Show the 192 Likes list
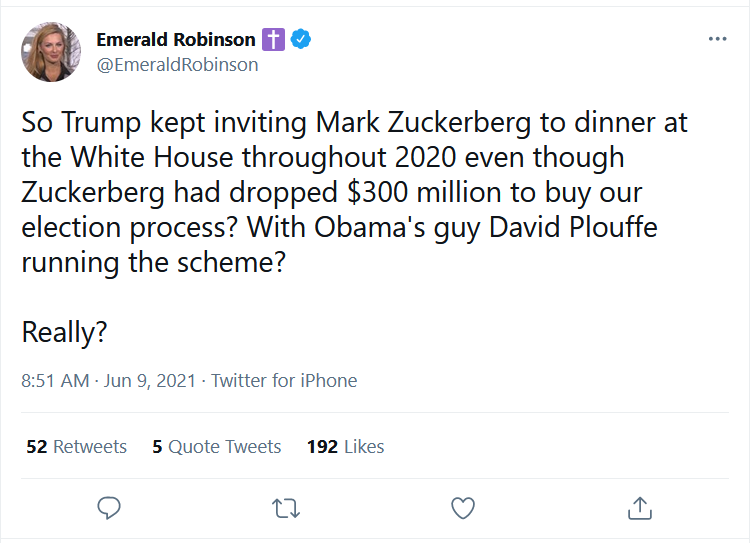 pyautogui.click(x=345, y=447)
